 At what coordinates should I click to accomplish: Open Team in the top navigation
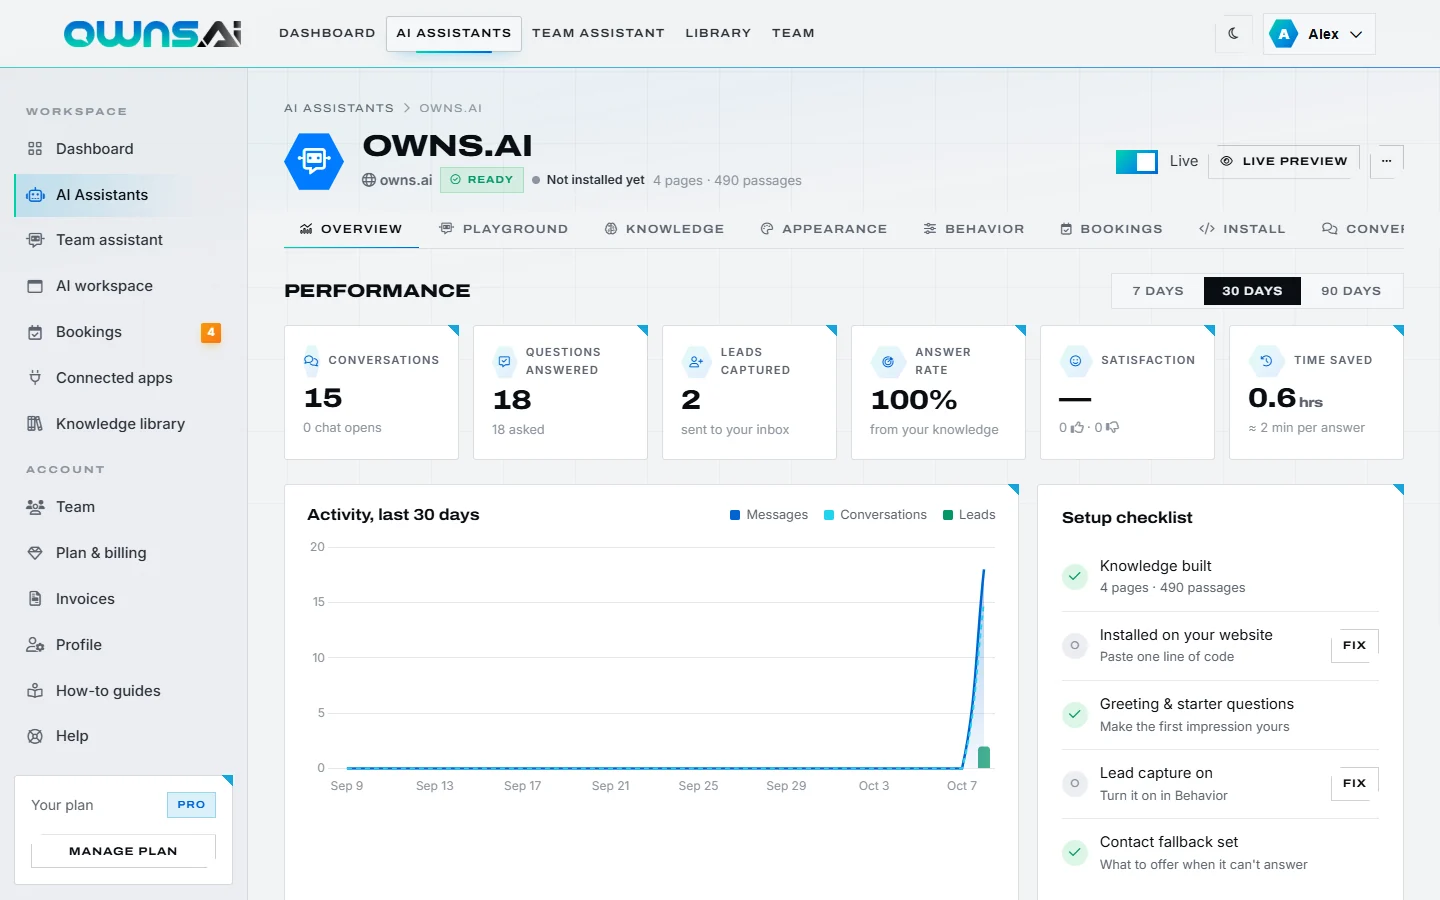click(793, 33)
